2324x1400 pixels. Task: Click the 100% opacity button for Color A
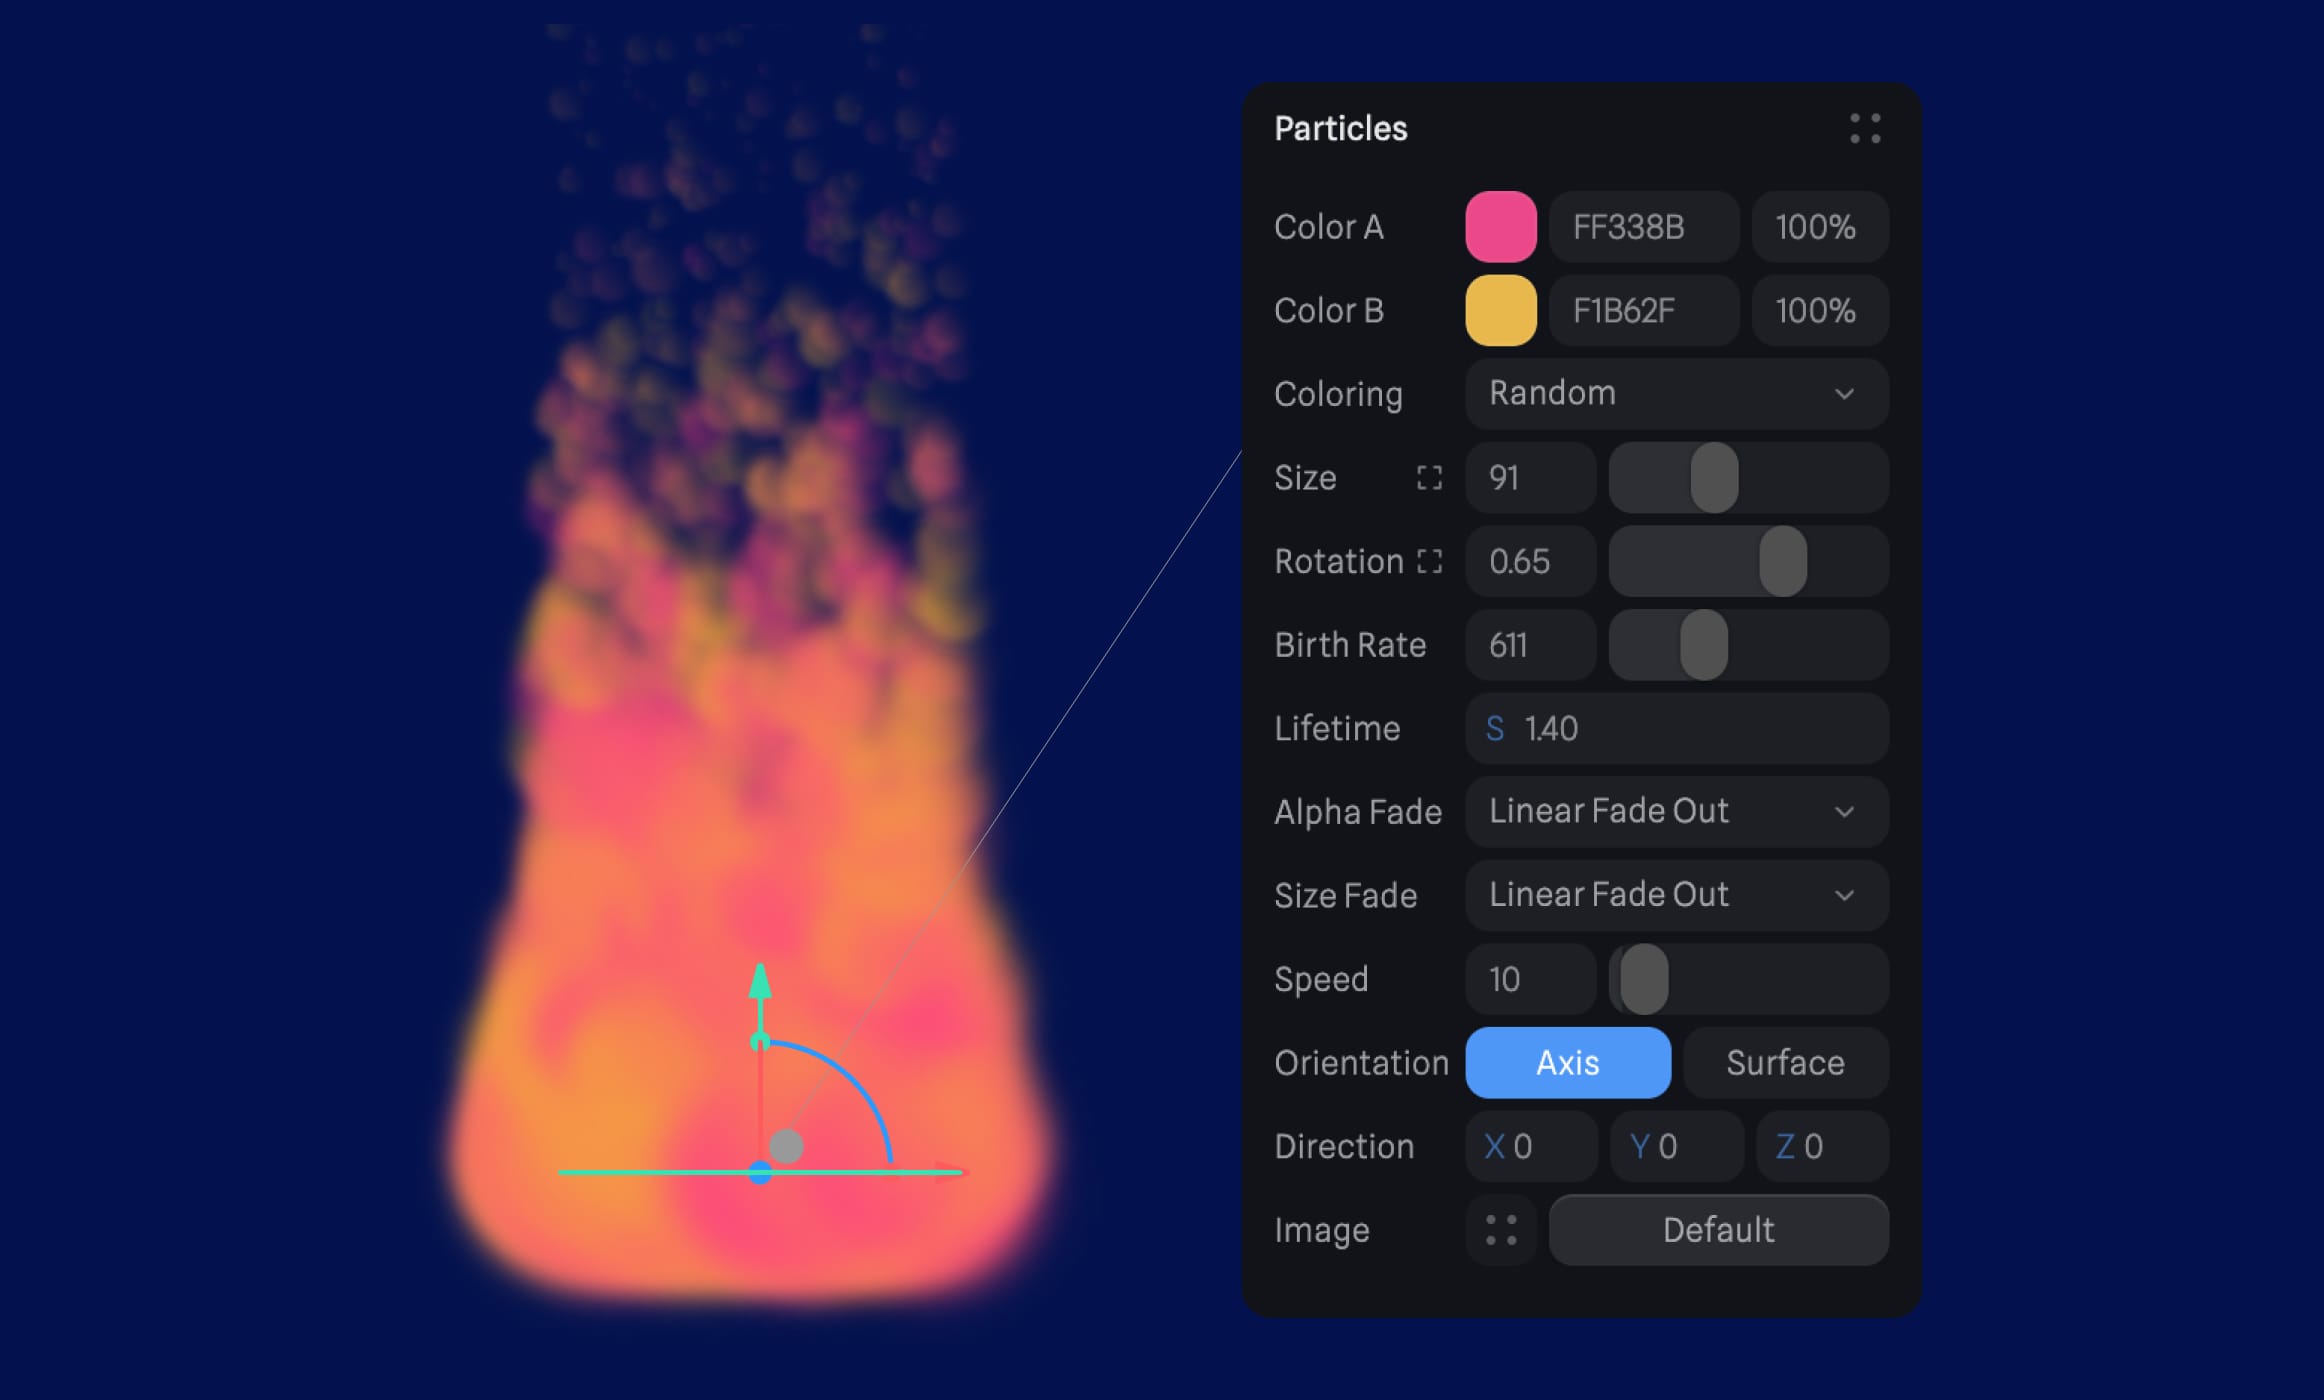(x=1819, y=227)
